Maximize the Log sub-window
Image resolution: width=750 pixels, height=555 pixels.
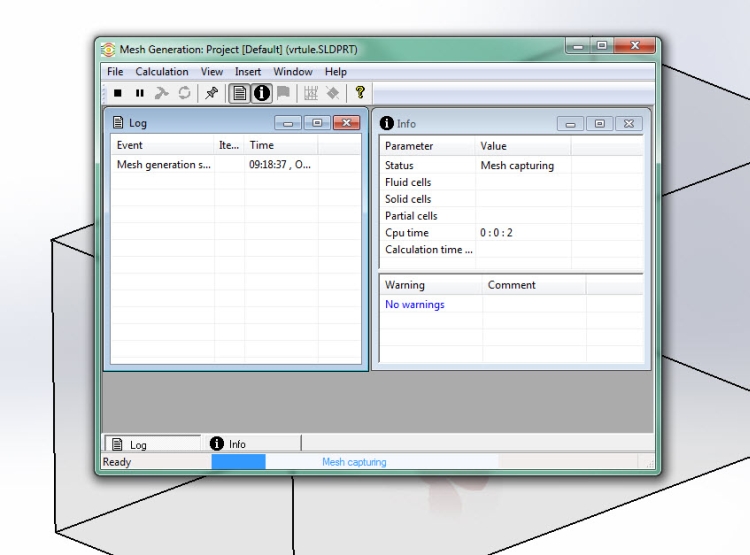[317, 123]
